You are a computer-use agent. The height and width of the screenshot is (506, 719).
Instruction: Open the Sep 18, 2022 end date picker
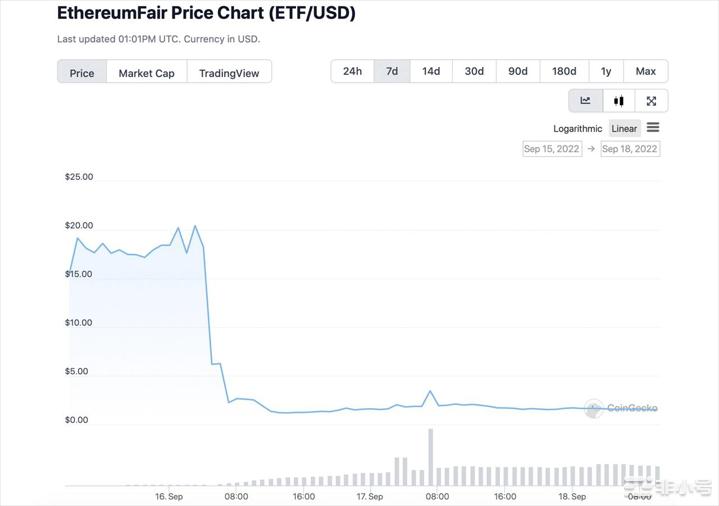coord(630,149)
